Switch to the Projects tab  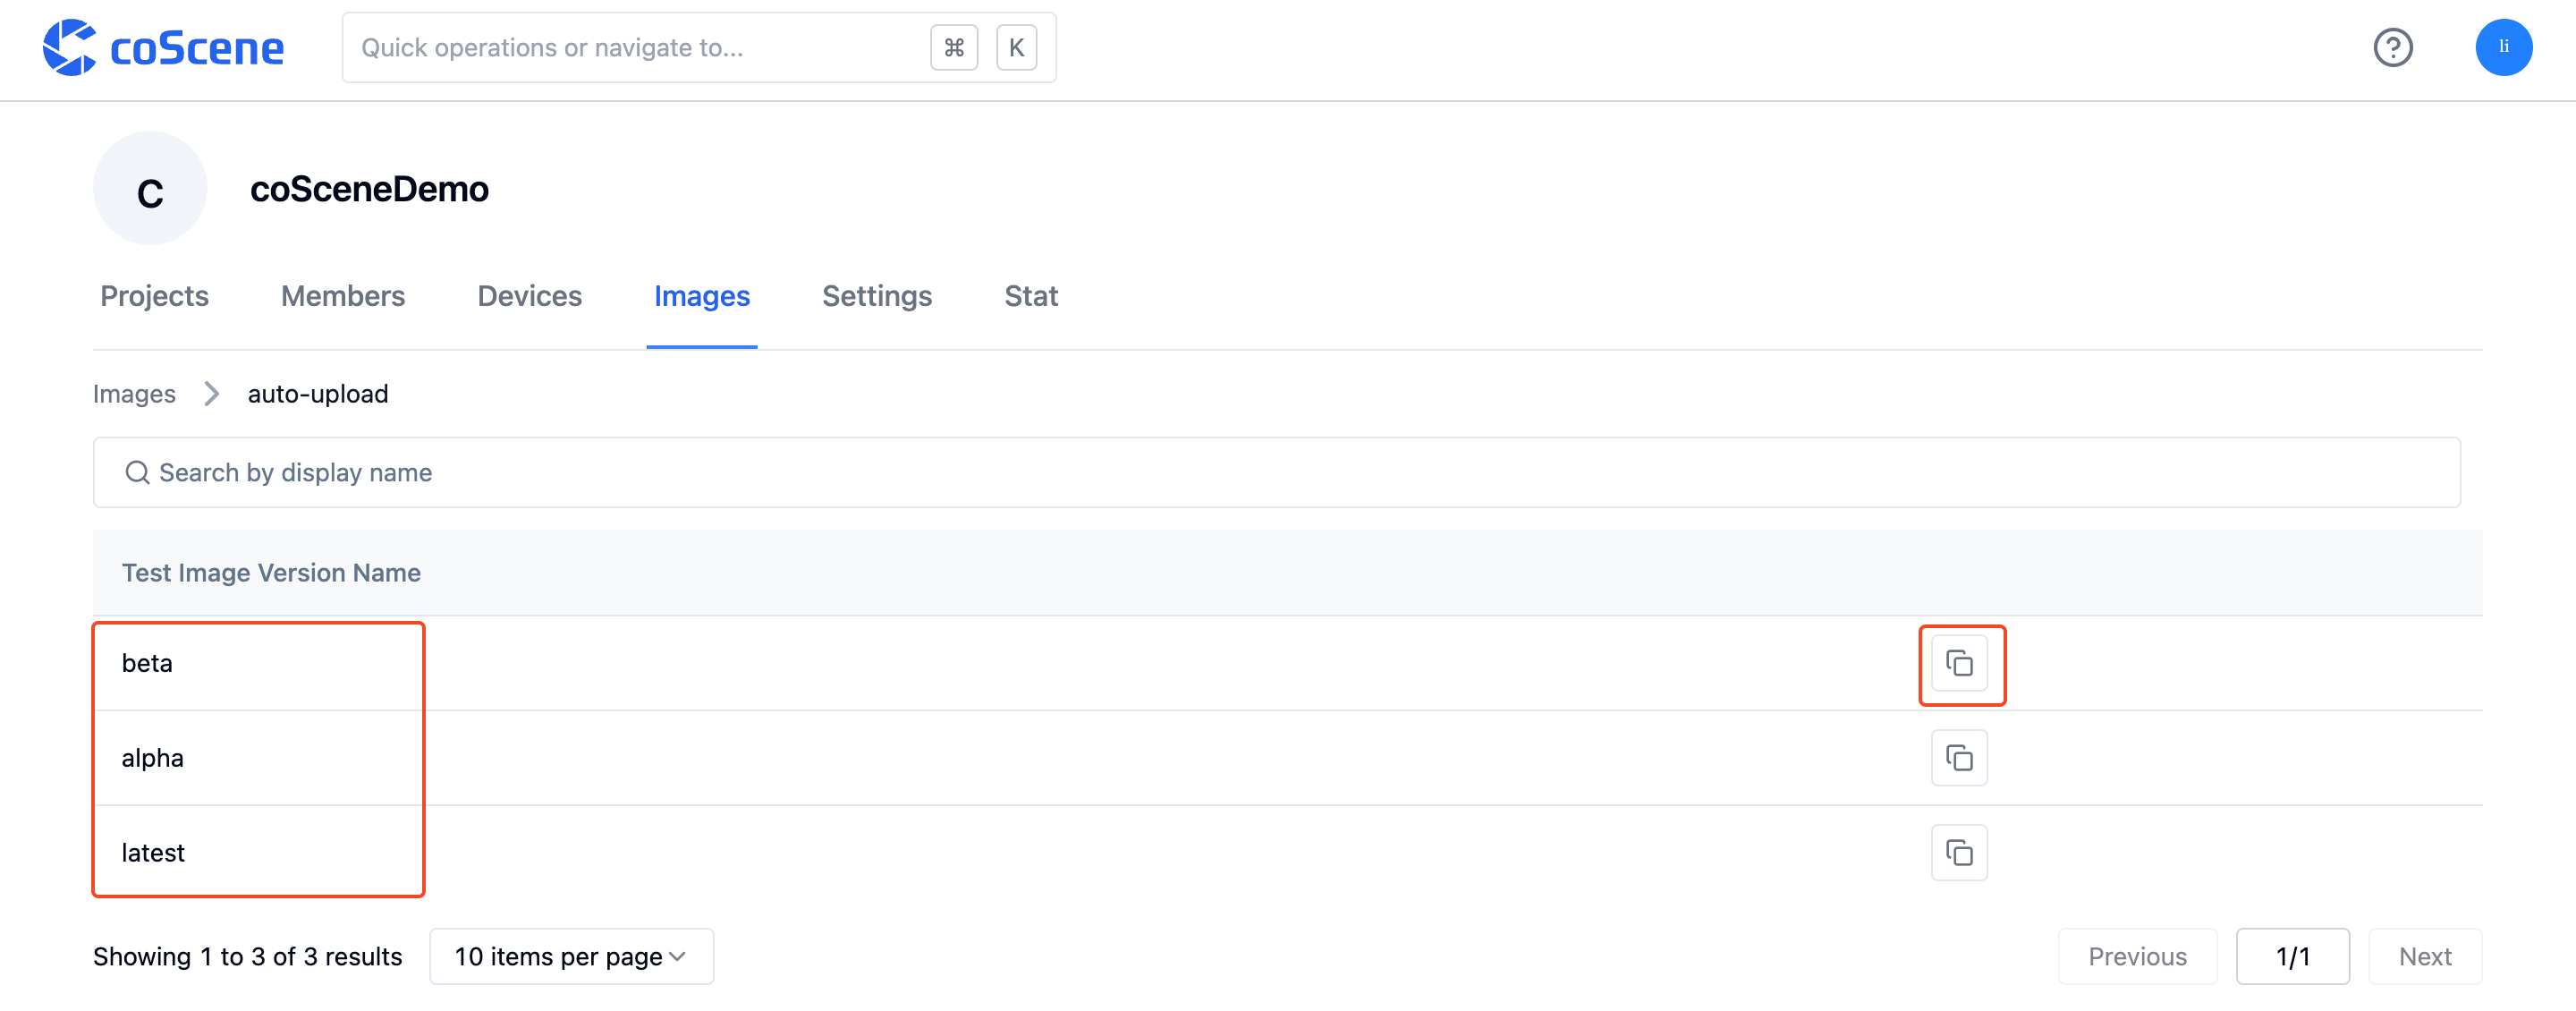pos(153,296)
